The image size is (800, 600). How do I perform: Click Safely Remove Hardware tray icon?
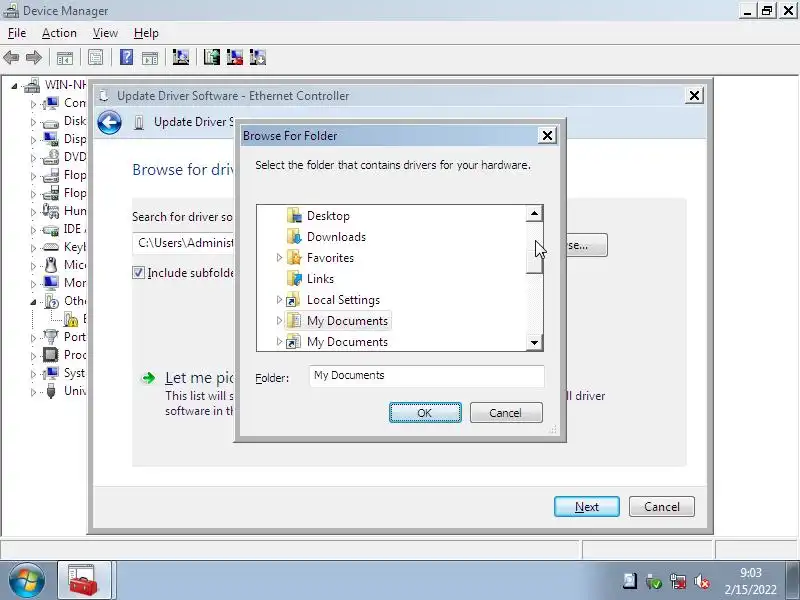coord(654,581)
